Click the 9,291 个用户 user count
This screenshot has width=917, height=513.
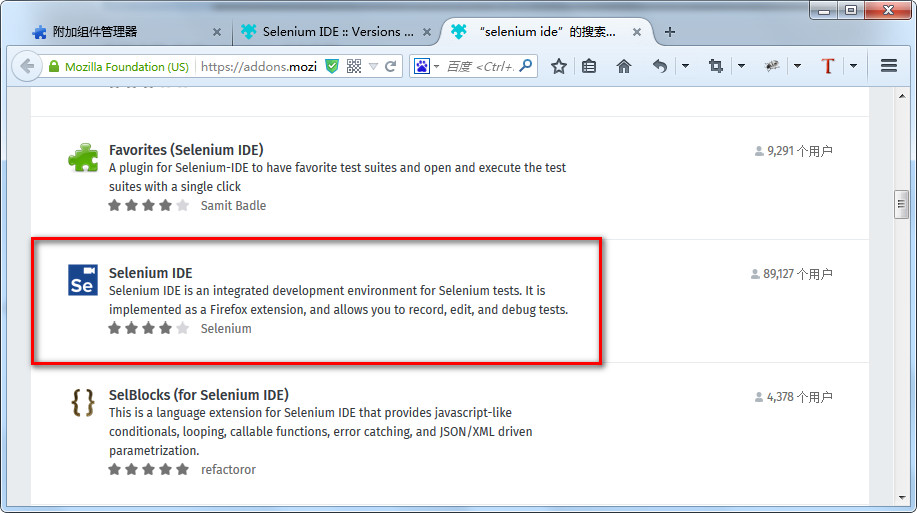(x=794, y=152)
